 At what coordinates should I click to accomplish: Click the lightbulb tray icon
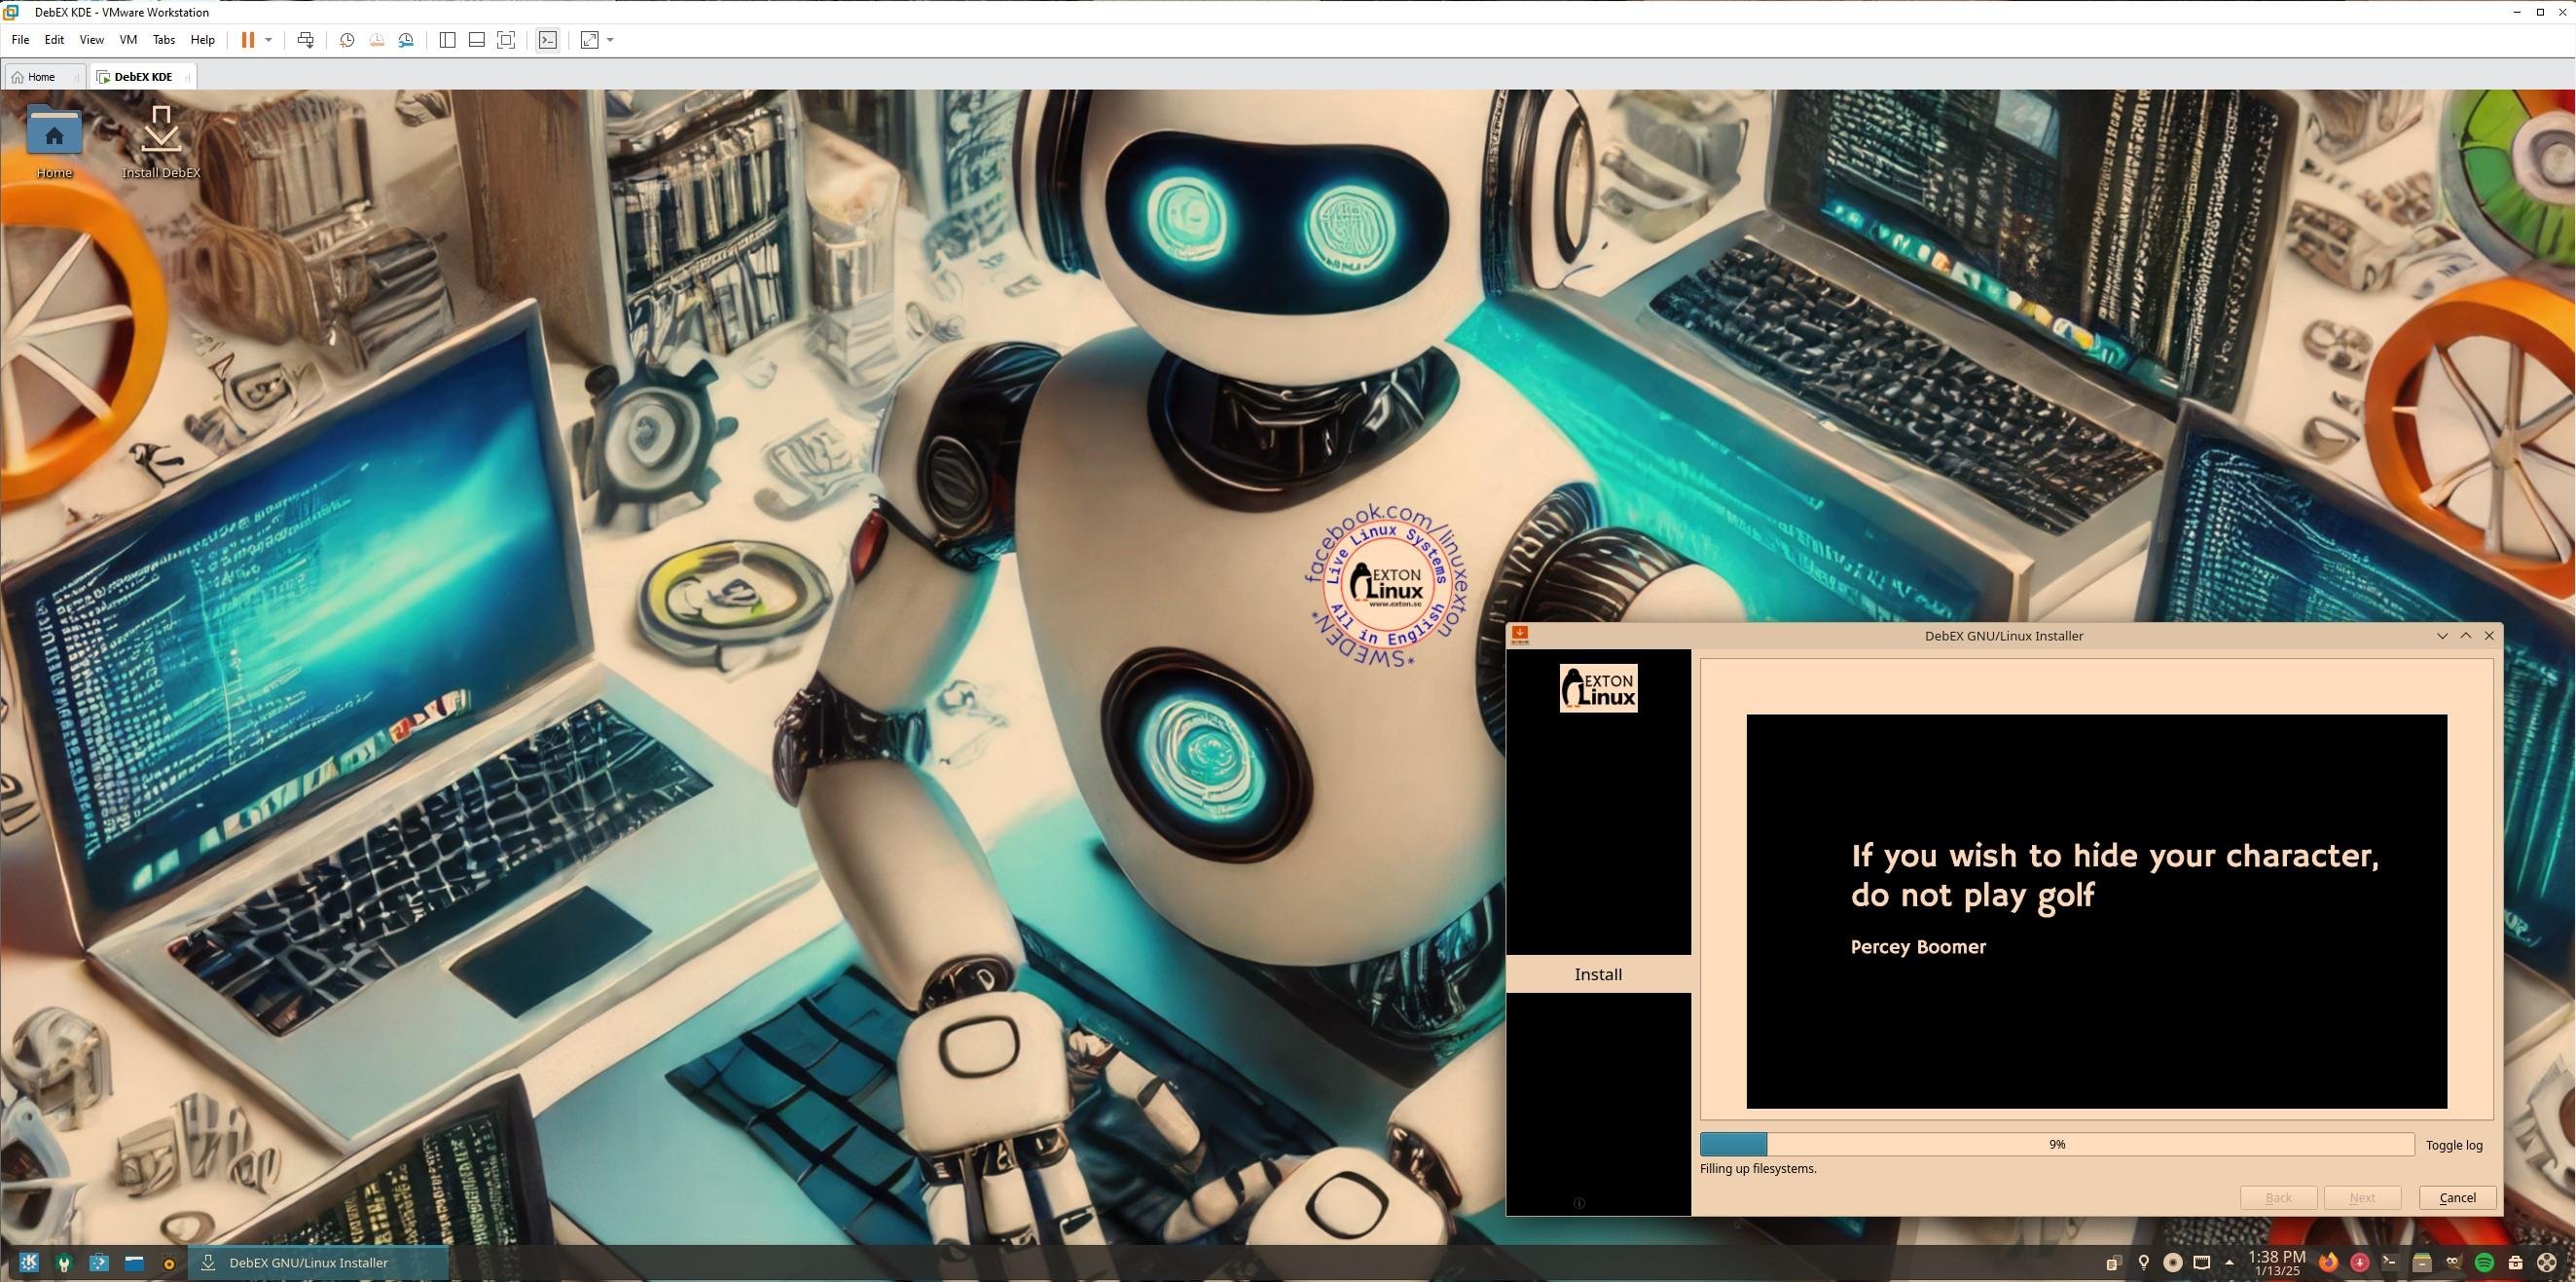click(2143, 1263)
